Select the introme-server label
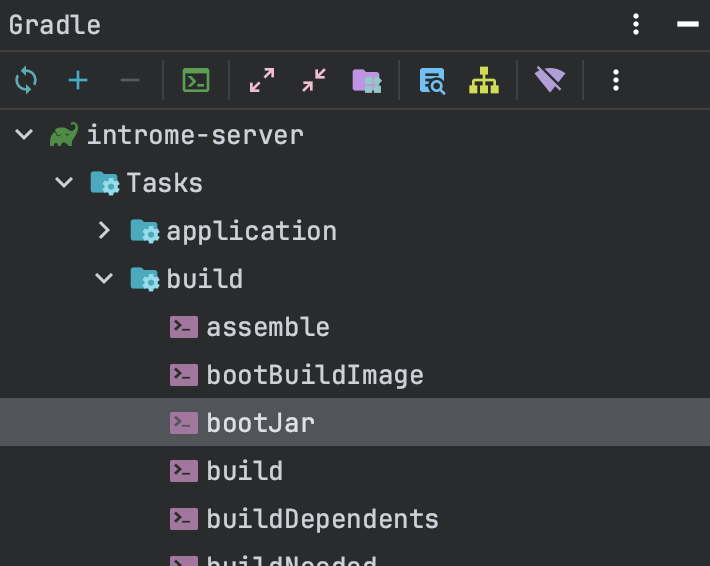Viewport: 710px width, 566px height. 195,135
